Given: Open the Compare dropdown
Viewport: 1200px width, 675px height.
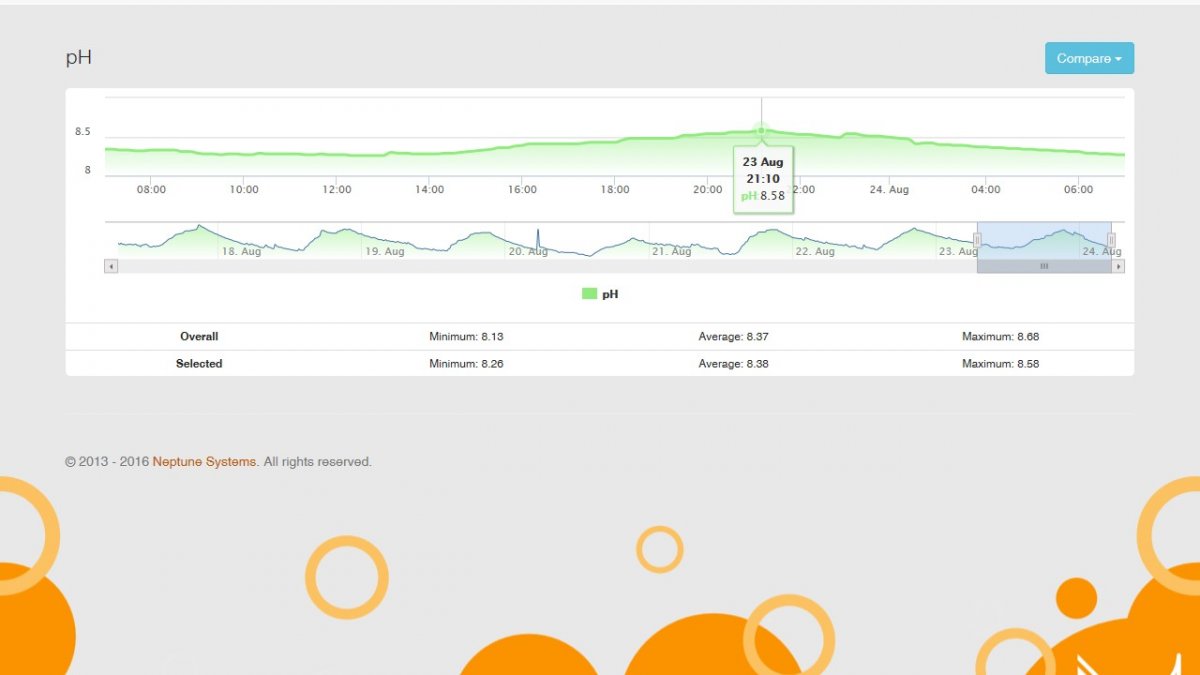Looking at the screenshot, I should (1089, 58).
